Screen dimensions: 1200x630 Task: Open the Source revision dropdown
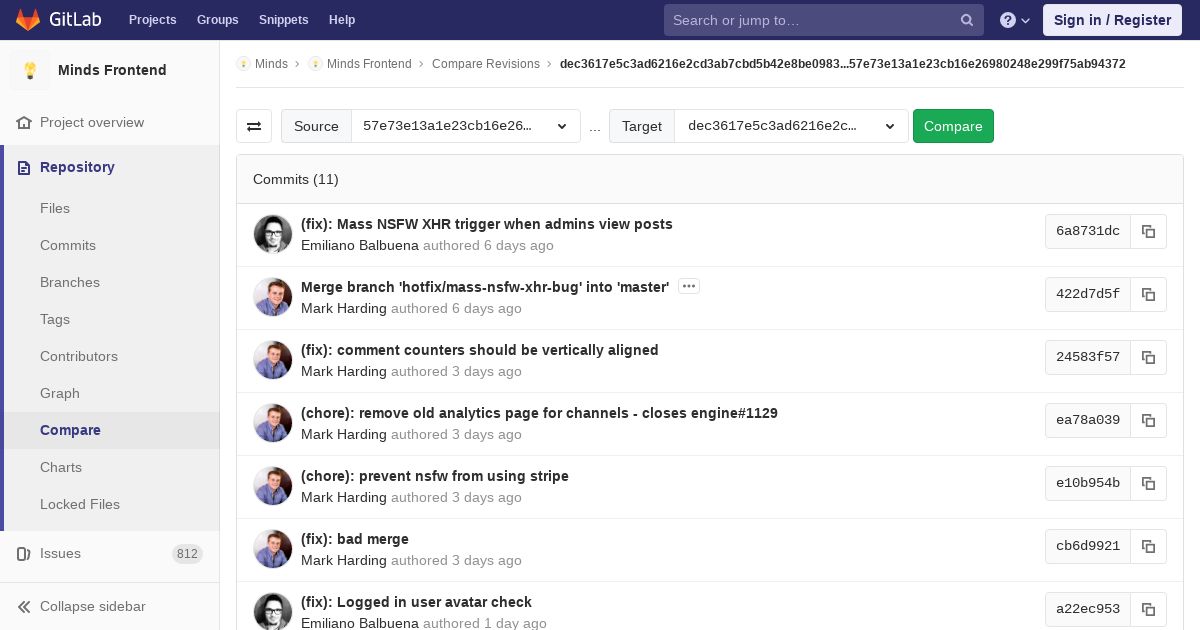coord(465,126)
